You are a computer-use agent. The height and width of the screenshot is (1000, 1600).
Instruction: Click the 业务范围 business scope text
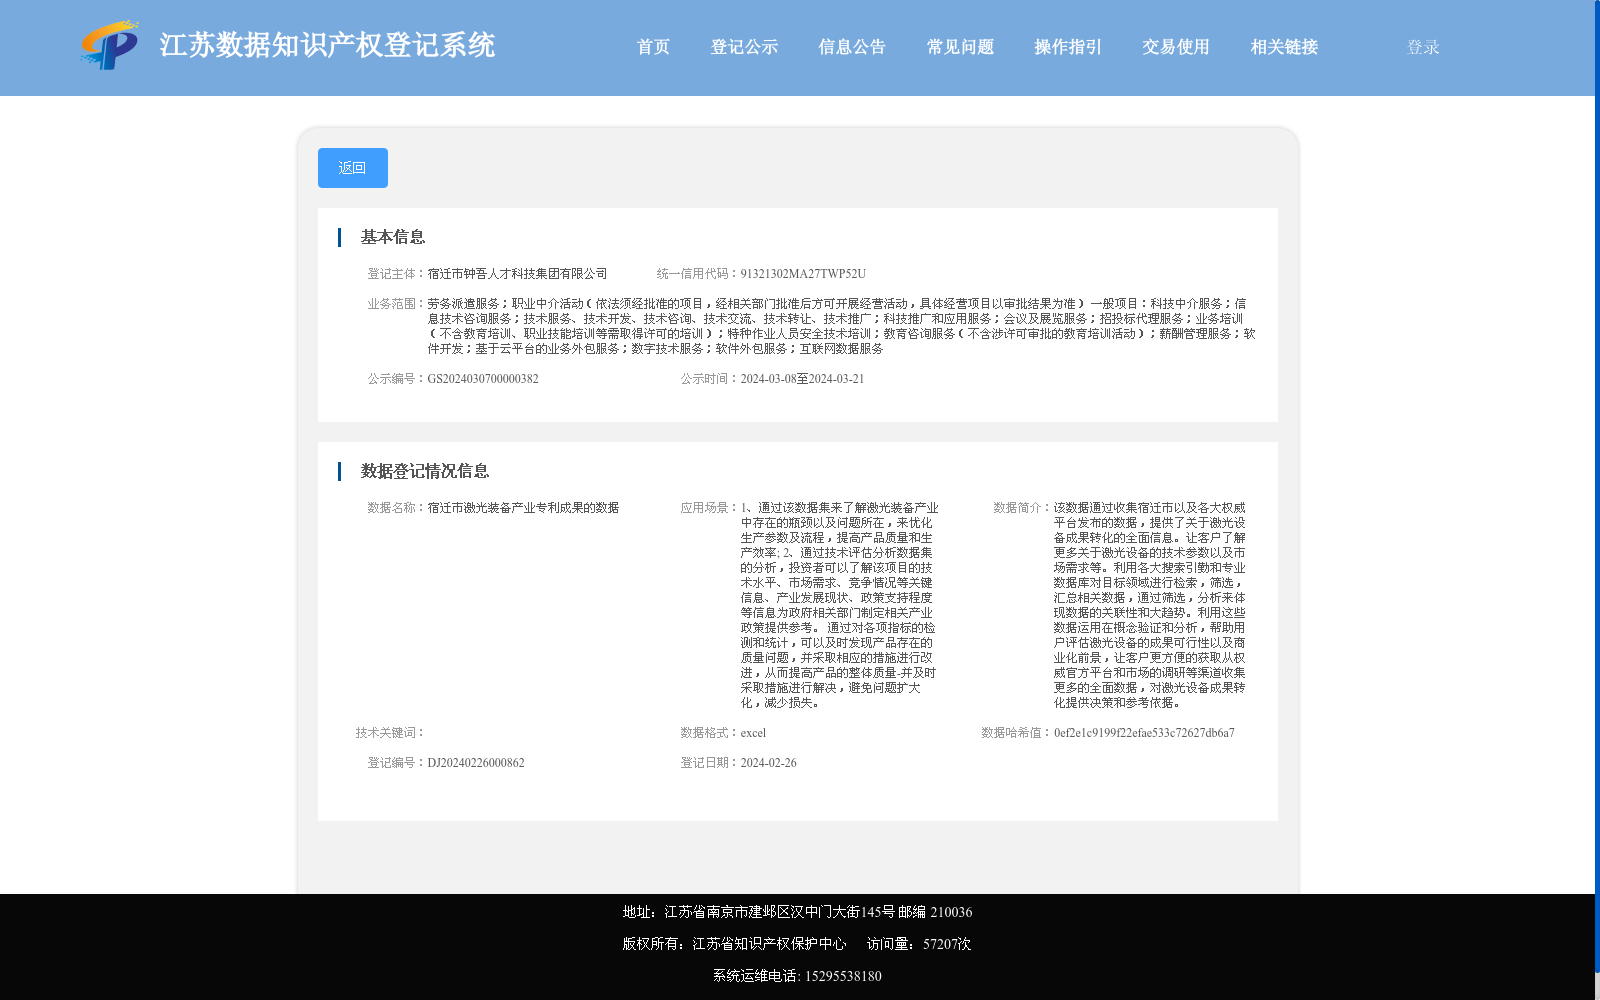tap(841, 326)
